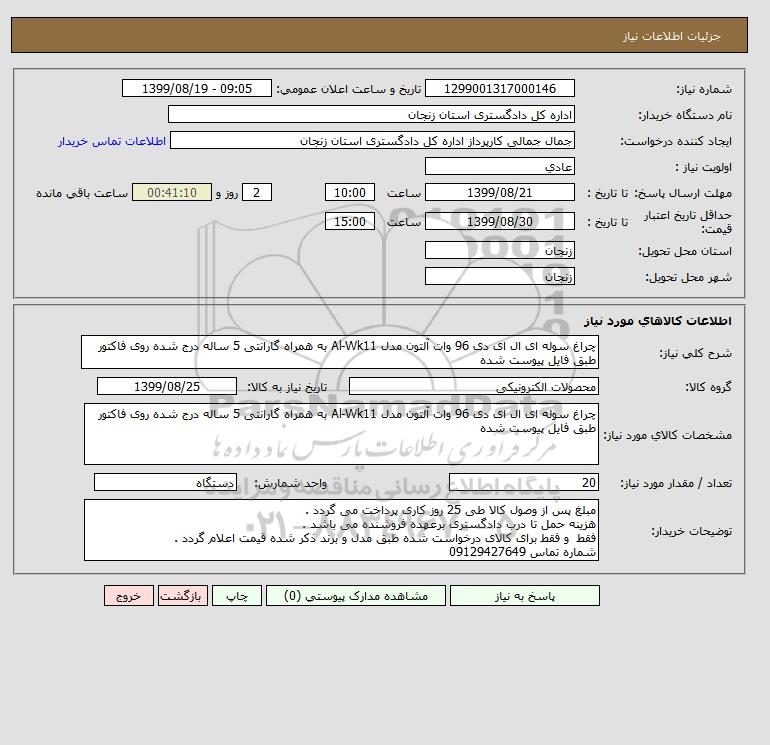Viewport: 770px width, 745px height.
Task: Click delivery province field زنجان
Action: [499, 250]
